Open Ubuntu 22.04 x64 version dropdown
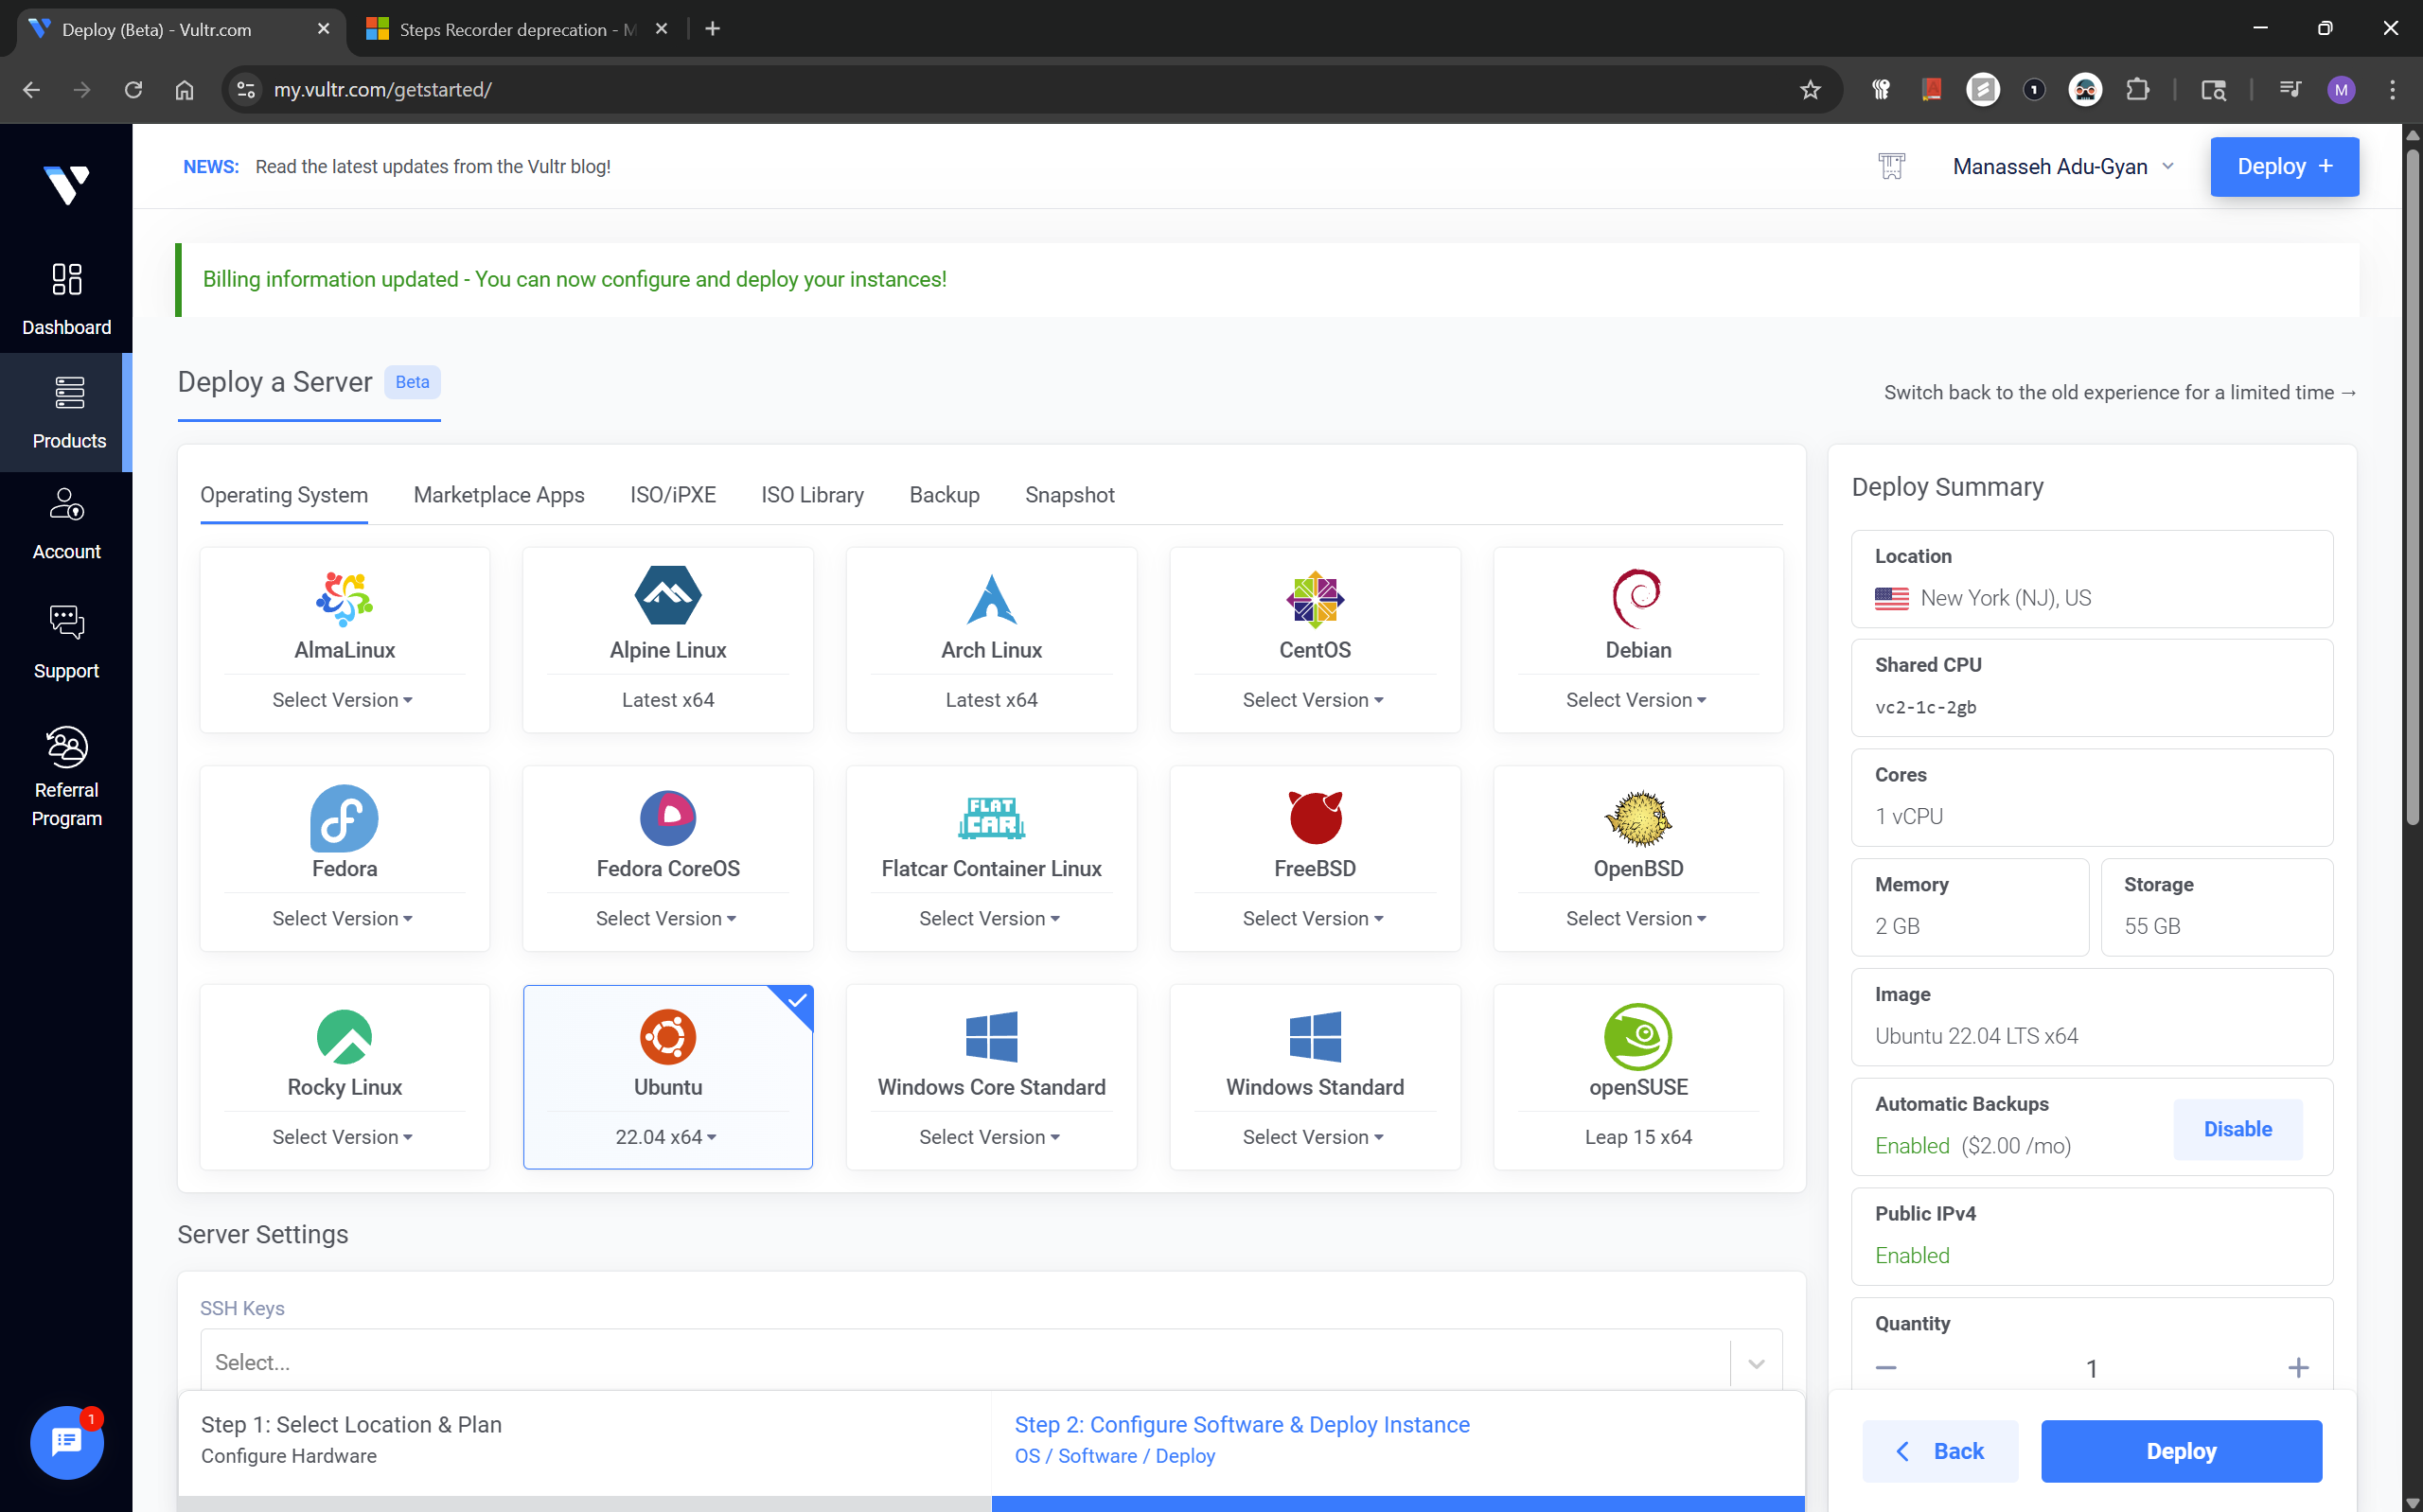Image resolution: width=2423 pixels, height=1512 pixels. (666, 1137)
